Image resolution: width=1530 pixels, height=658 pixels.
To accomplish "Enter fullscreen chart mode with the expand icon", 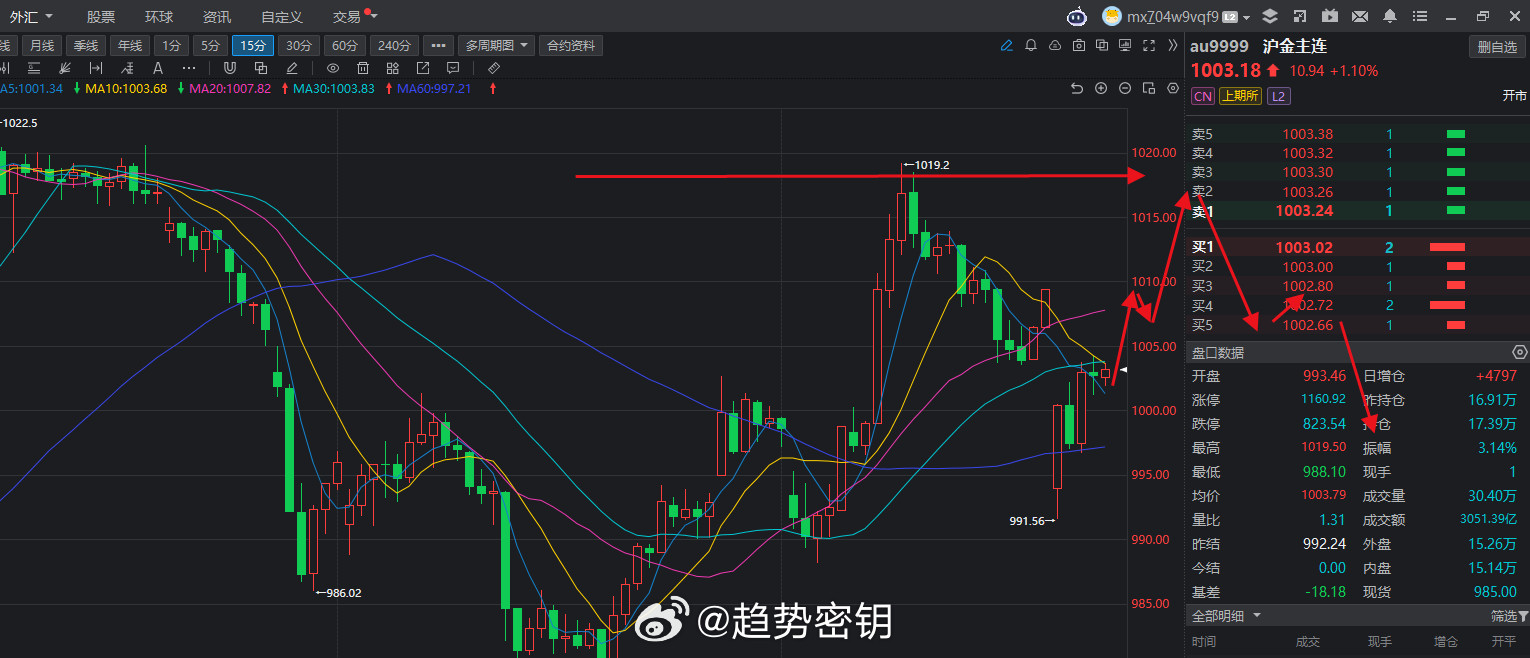I will 1147,45.
